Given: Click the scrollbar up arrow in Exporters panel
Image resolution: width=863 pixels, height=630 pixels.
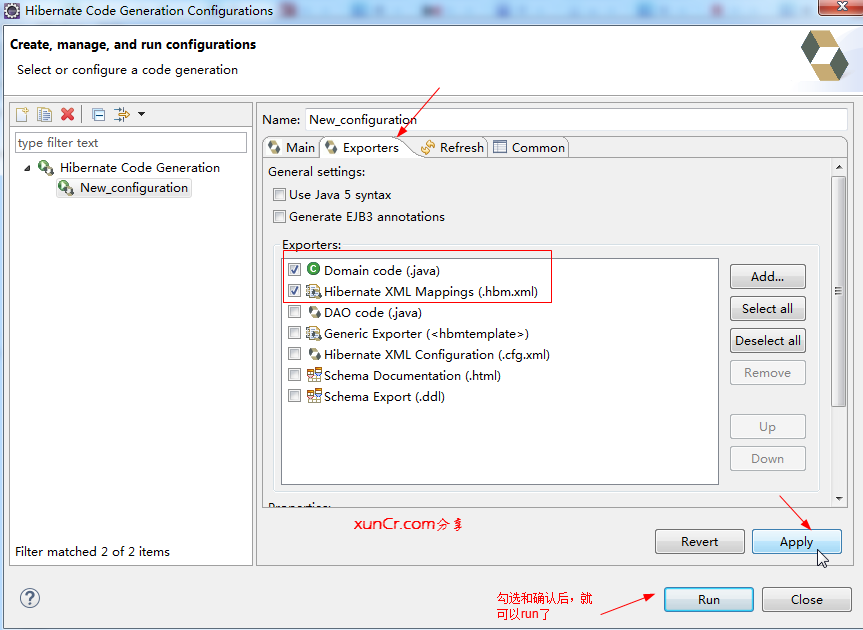Looking at the screenshot, I should tap(839, 167).
